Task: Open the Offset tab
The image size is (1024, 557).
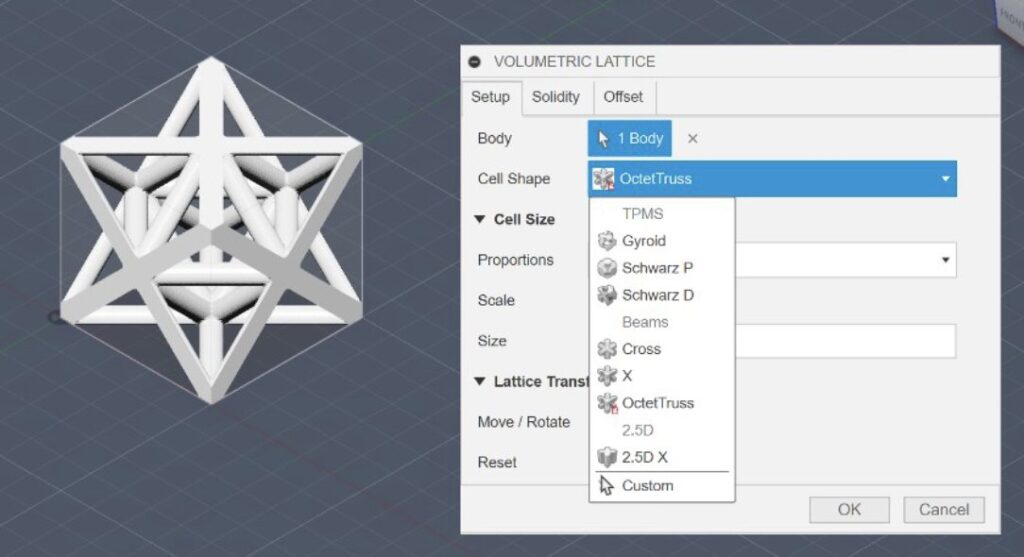Action: [623, 97]
